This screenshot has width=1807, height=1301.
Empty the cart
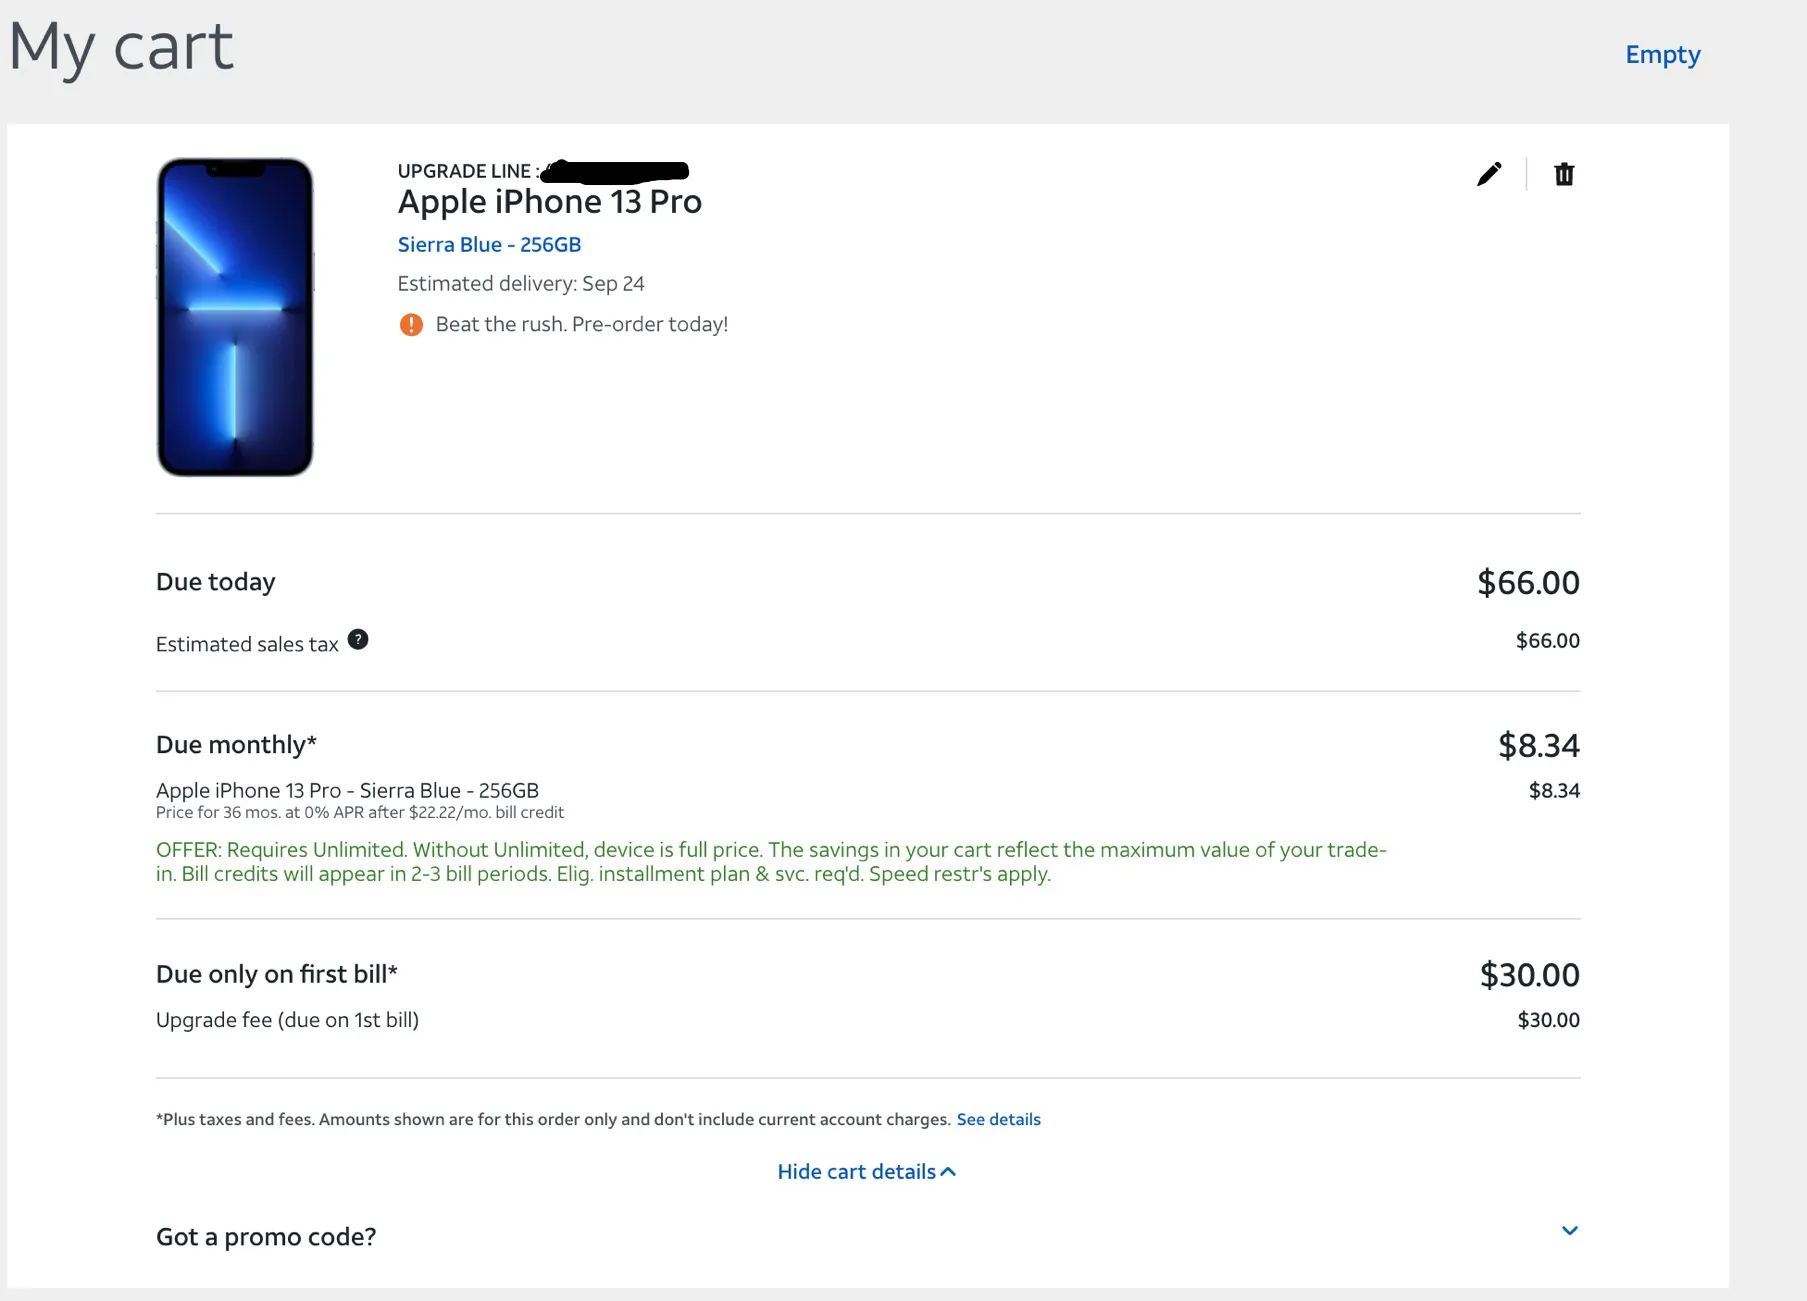coord(1662,55)
